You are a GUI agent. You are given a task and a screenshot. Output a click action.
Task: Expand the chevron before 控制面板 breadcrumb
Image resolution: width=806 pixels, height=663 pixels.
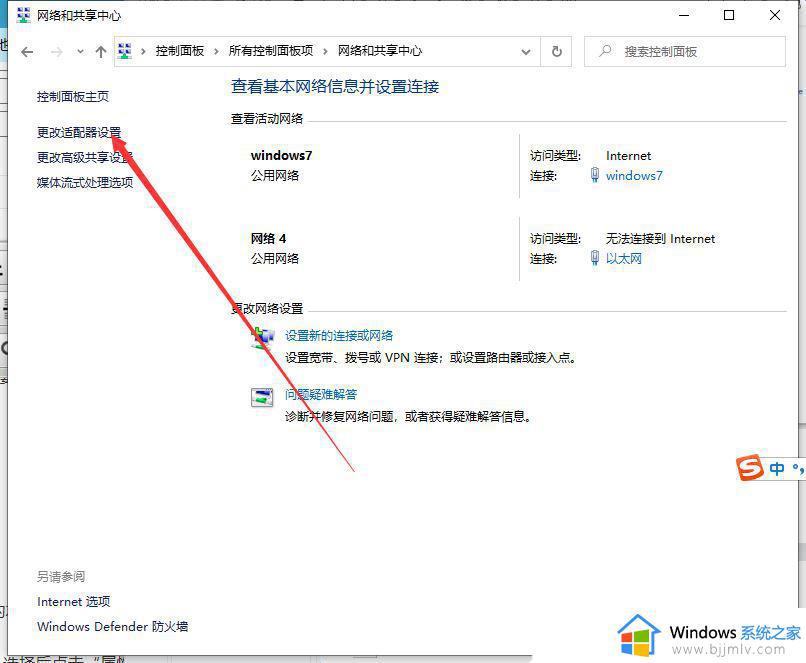143,51
